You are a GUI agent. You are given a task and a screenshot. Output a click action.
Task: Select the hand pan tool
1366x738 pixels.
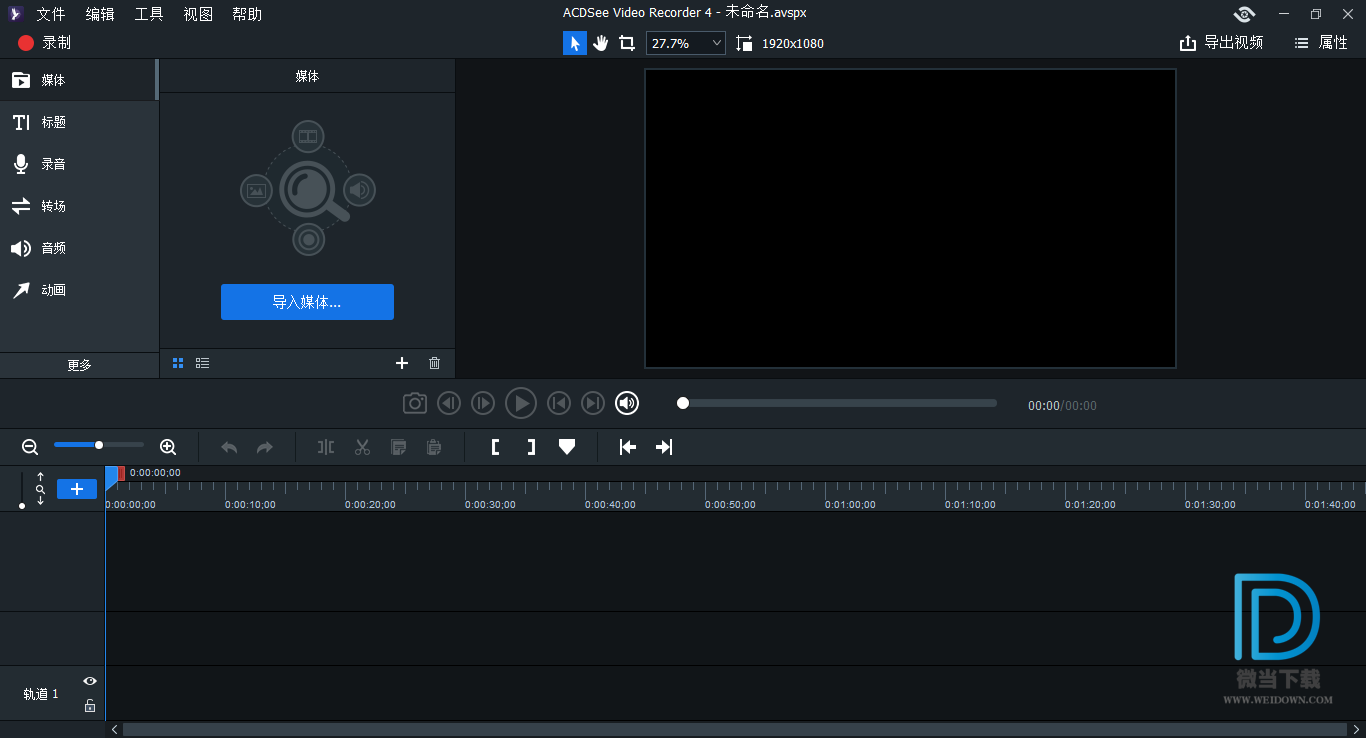(601, 43)
